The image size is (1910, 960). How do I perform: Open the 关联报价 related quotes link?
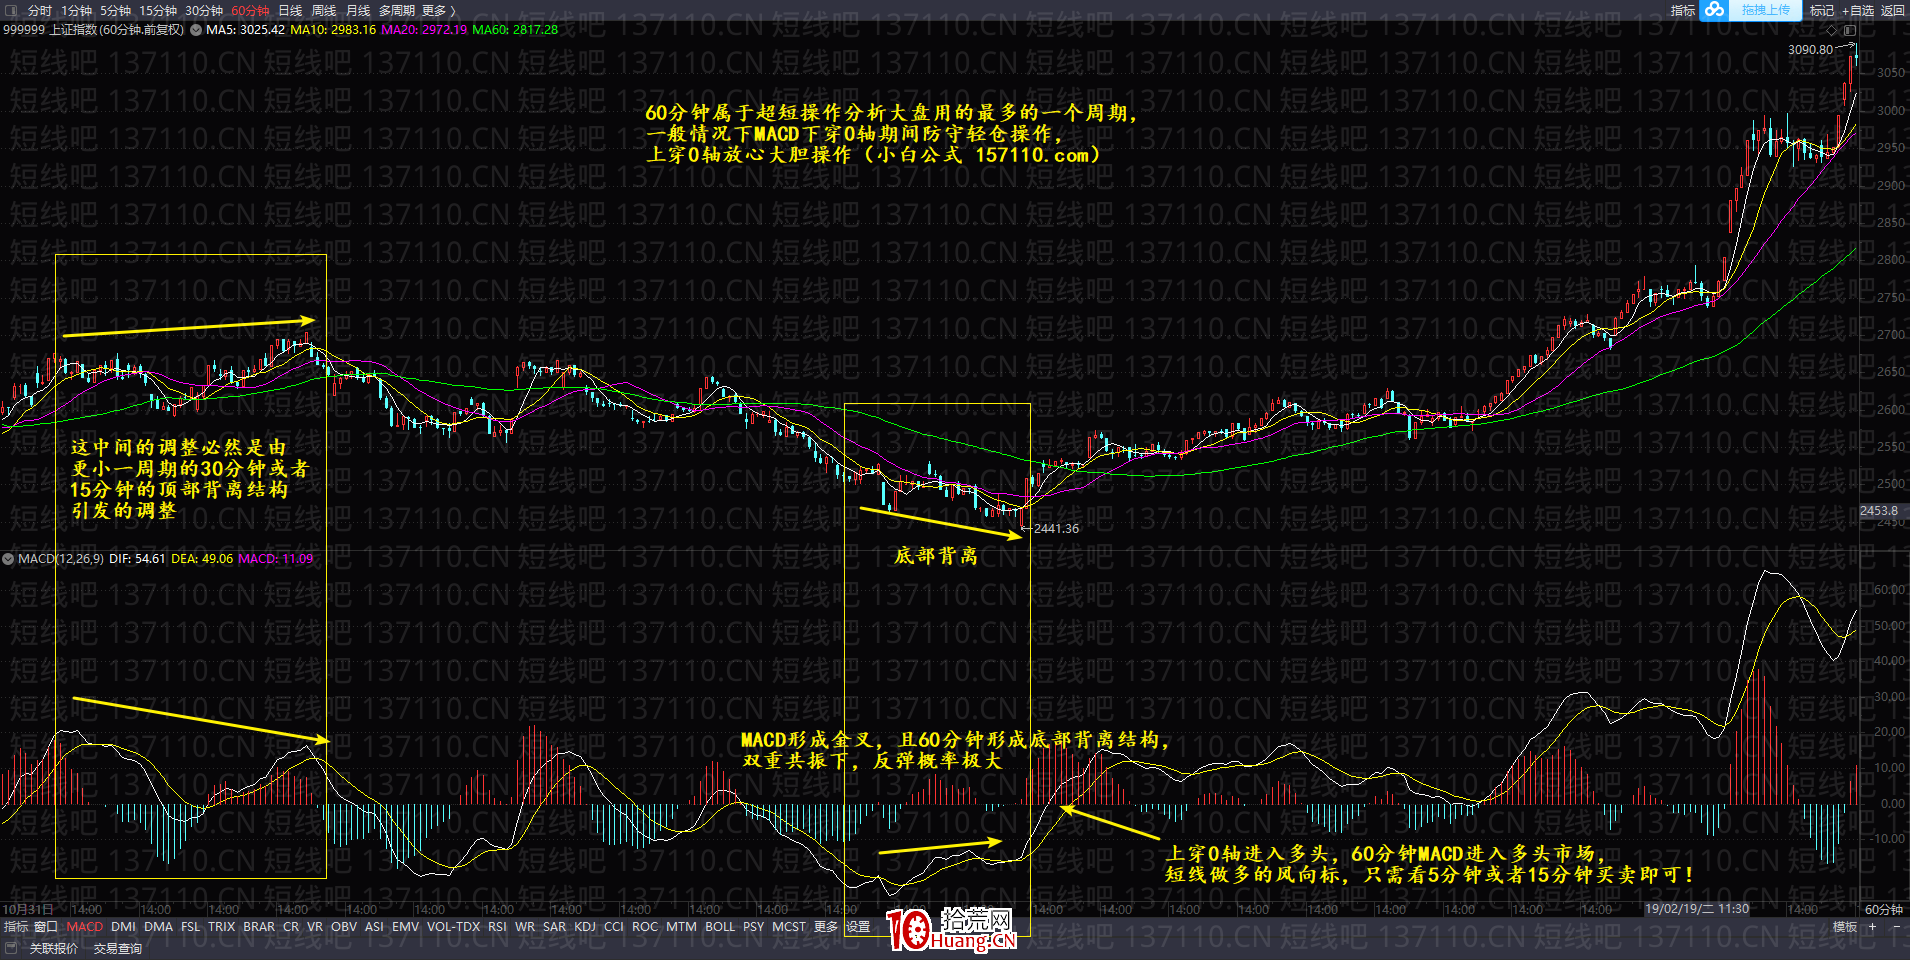click(54, 948)
